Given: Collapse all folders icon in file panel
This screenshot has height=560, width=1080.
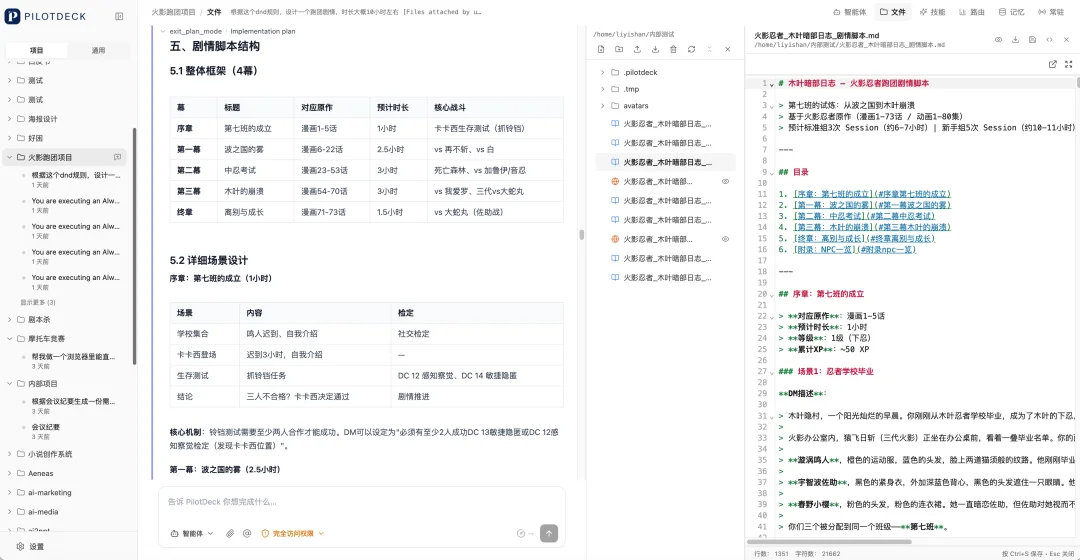Looking at the screenshot, I should coord(709,50).
